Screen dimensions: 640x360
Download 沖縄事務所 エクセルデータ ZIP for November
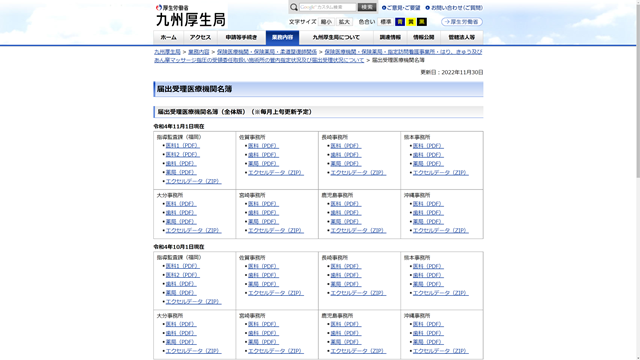[x=440, y=231]
